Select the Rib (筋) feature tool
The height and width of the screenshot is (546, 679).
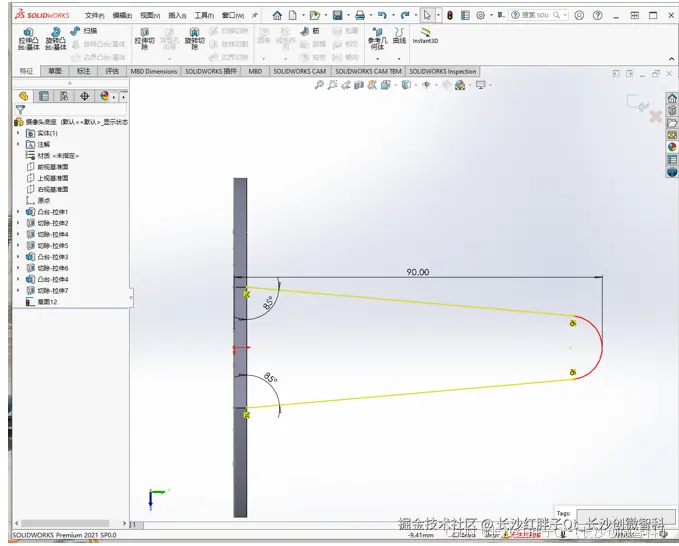click(310, 31)
